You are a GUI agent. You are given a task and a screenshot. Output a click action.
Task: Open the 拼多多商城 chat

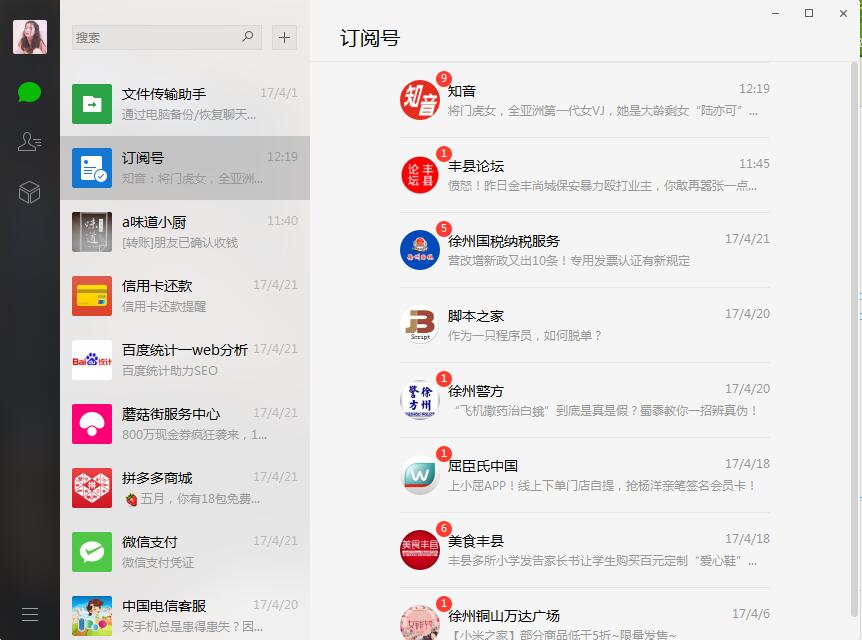(x=185, y=488)
